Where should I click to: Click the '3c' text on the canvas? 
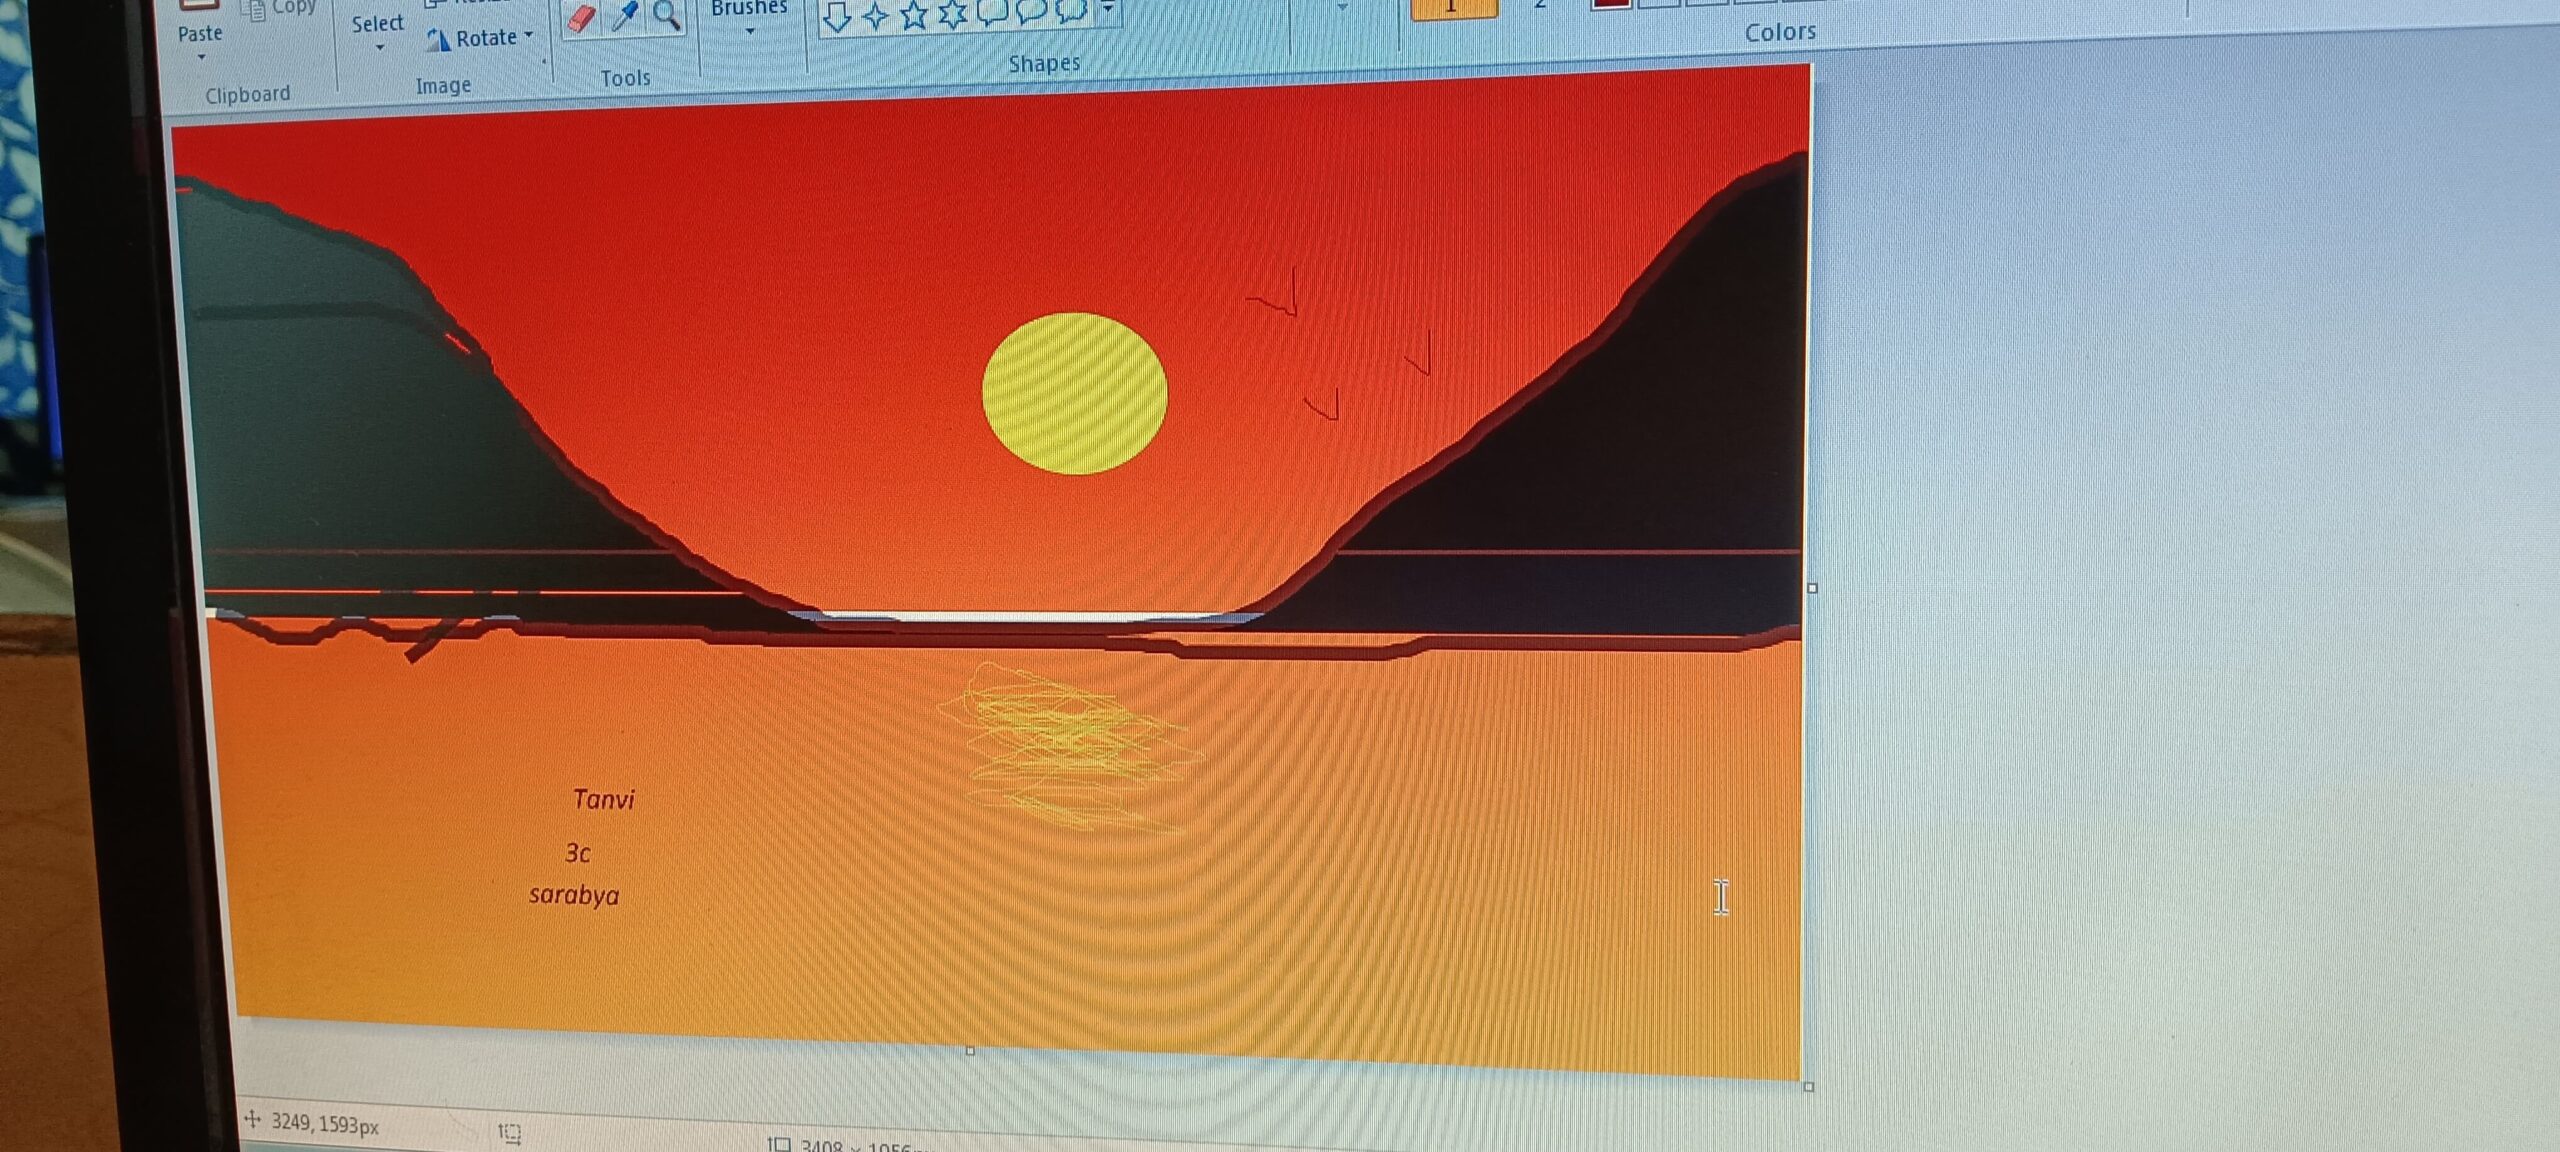pos(577,853)
